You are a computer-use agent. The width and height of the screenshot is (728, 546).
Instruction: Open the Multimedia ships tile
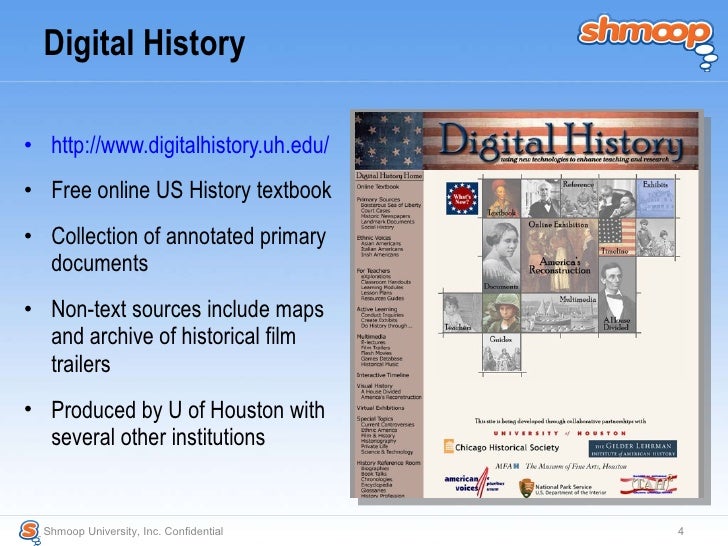tap(559, 312)
